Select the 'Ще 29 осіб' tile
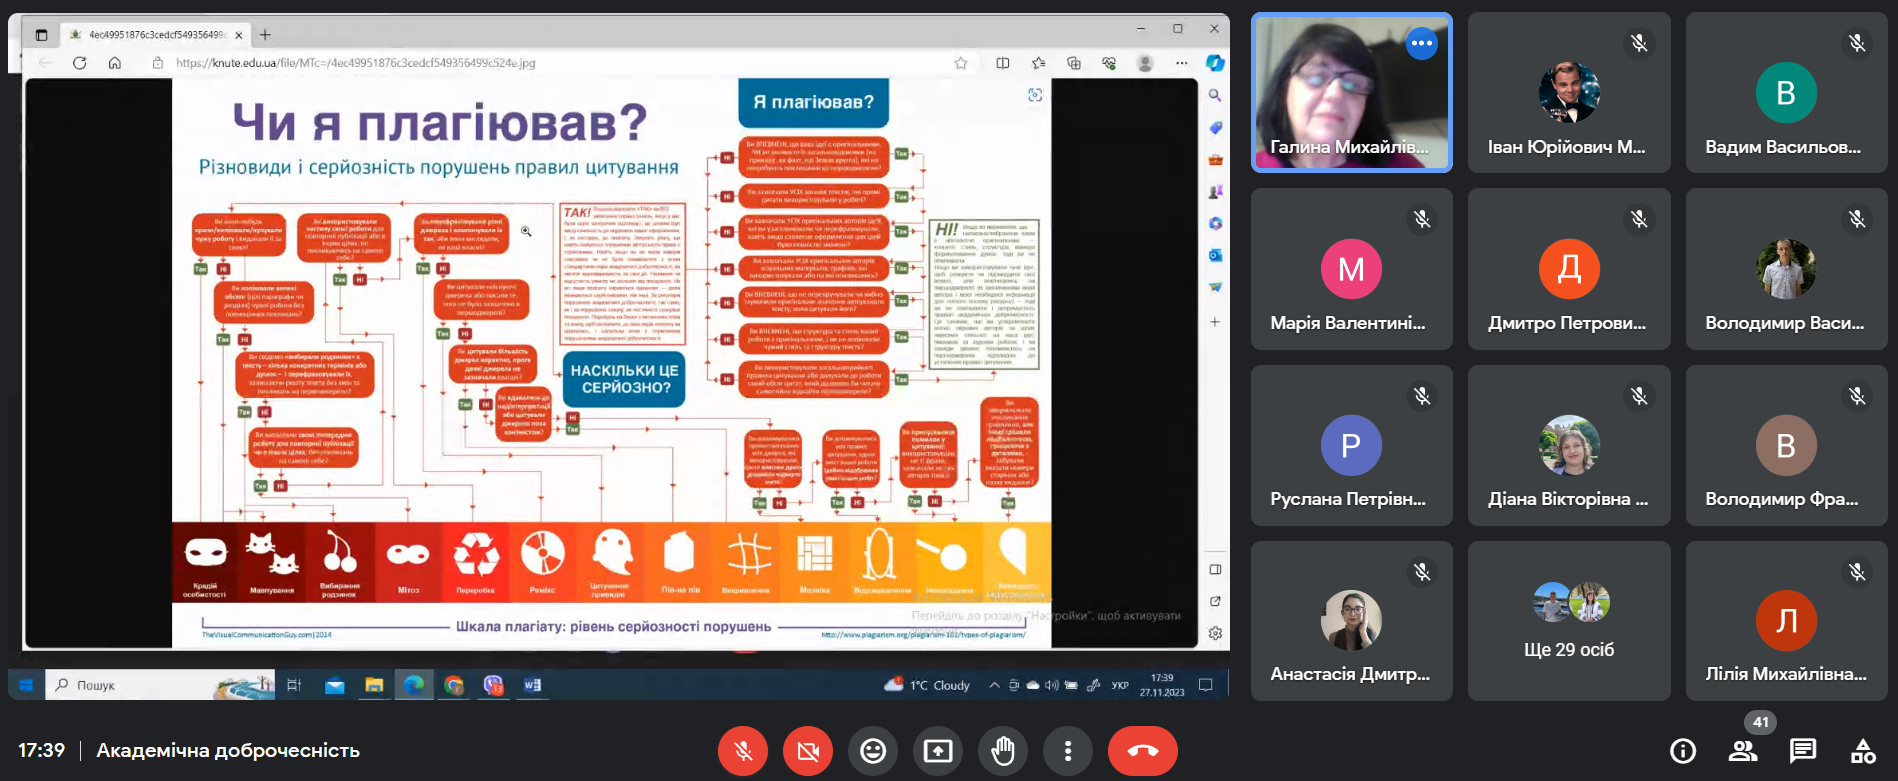This screenshot has height=781, width=1898. 1569,621
